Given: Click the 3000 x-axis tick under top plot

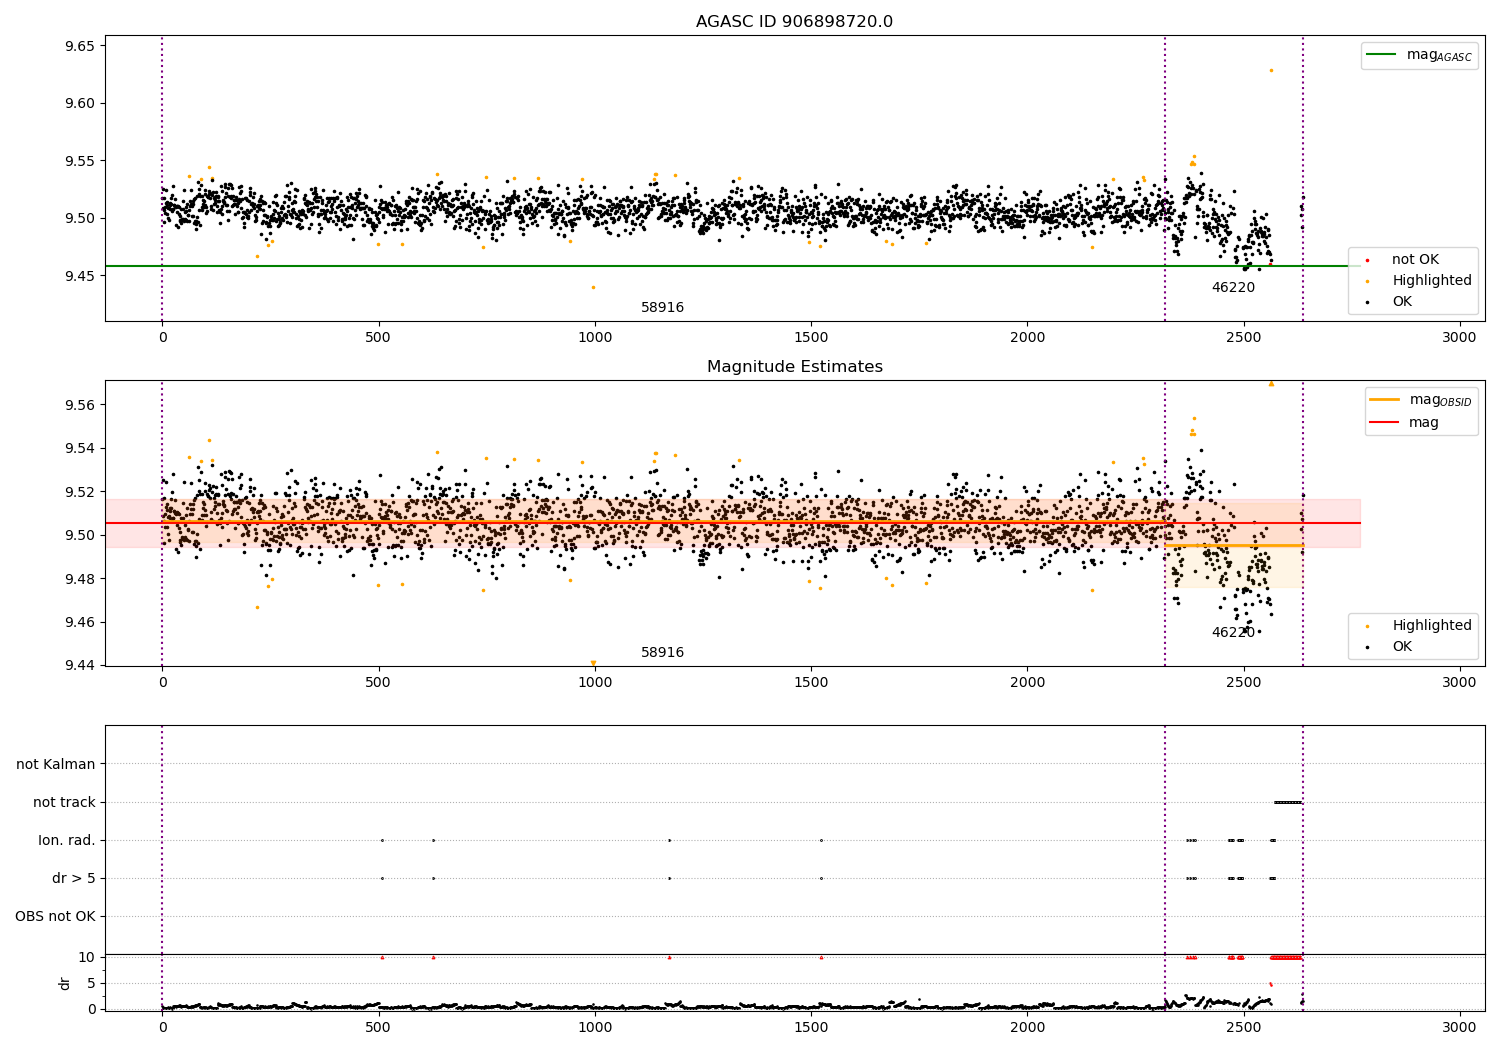Looking at the screenshot, I should click(x=1460, y=338).
